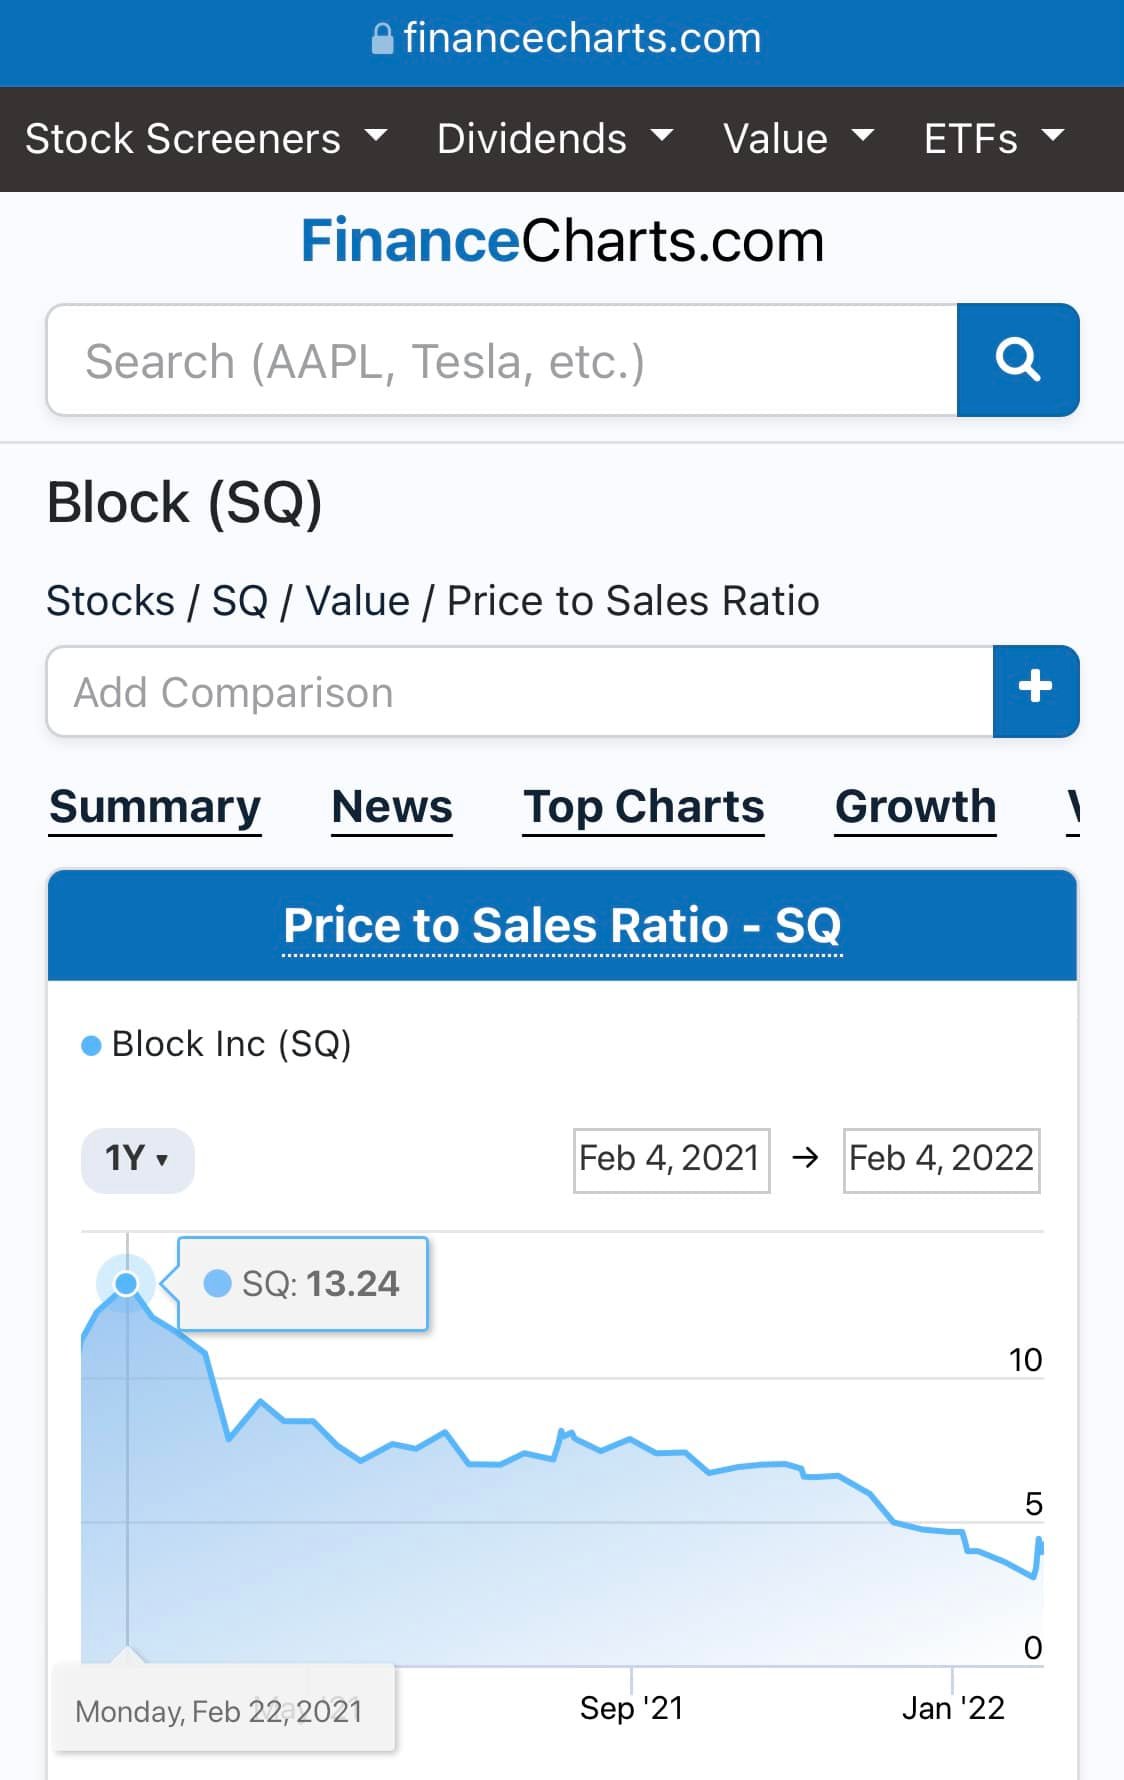
Task: Click the magnifying glass search button
Action: [1017, 360]
